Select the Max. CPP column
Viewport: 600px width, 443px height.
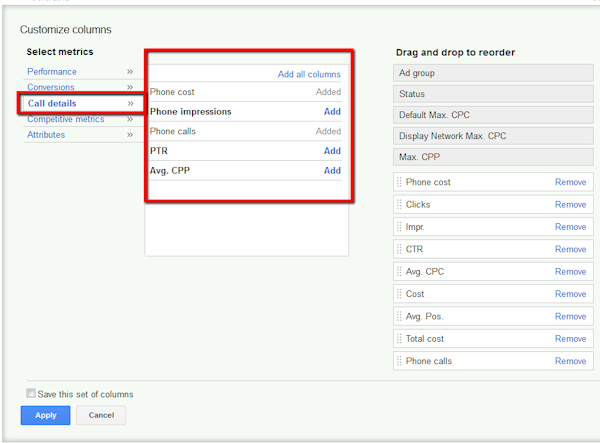point(493,157)
